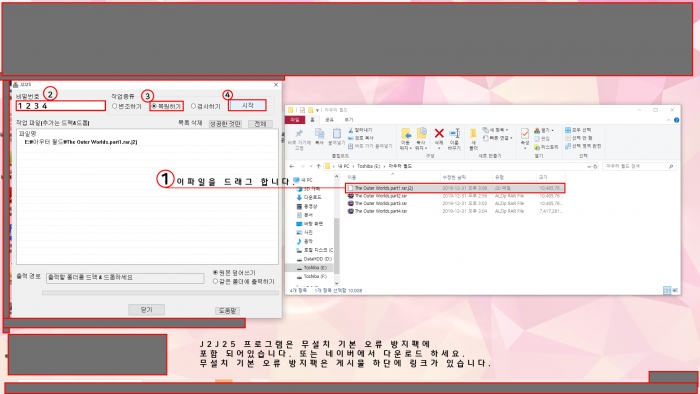The width and height of the screenshot is (700, 394).
Task: Click History (히스토리) in the ribbon
Action: pyautogui.click(x=546, y=147)
